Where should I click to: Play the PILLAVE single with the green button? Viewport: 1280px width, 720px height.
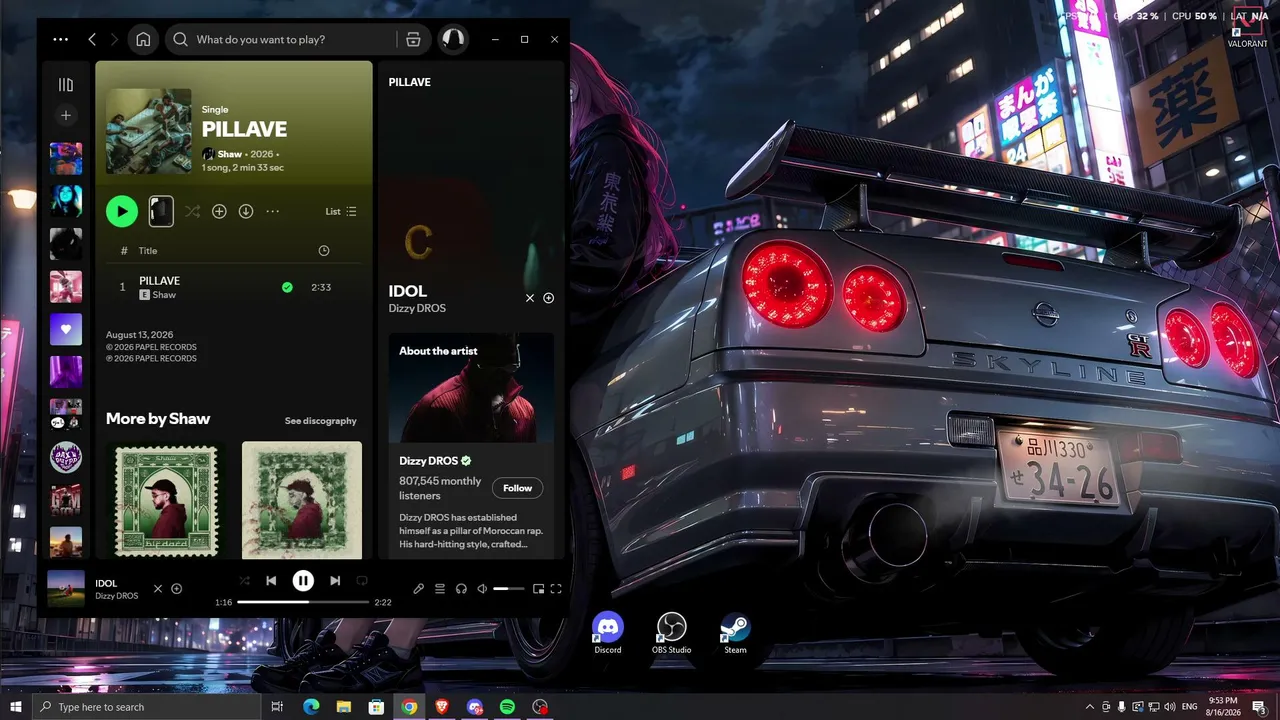pos(122,211)
